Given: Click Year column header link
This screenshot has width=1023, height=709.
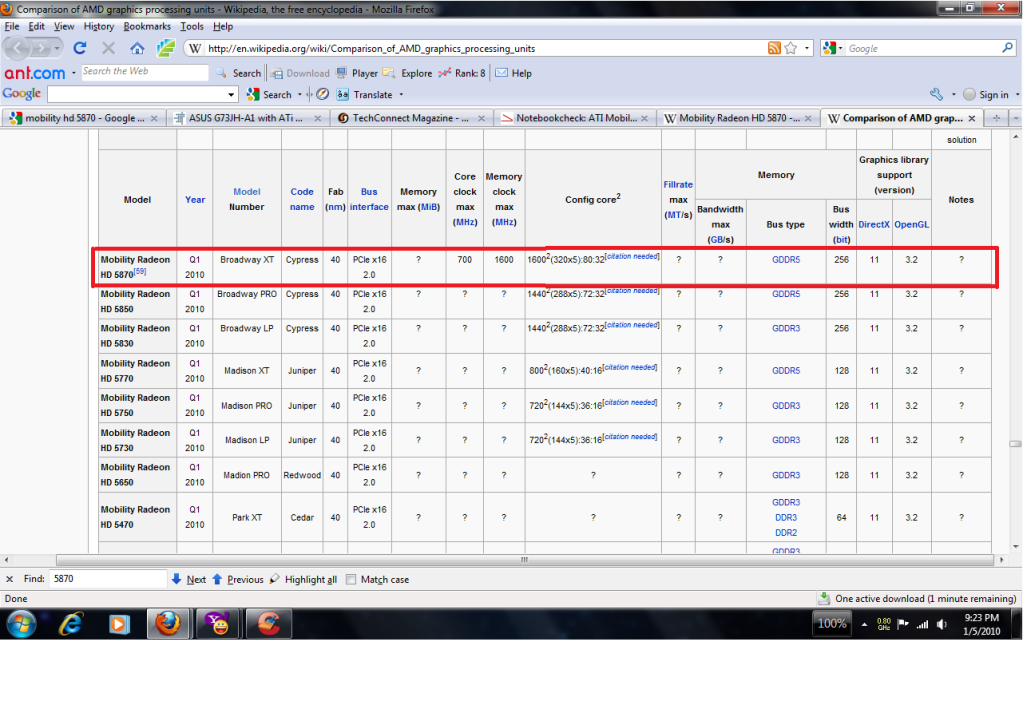Looking at the screenshot, I should click(194, 200).
